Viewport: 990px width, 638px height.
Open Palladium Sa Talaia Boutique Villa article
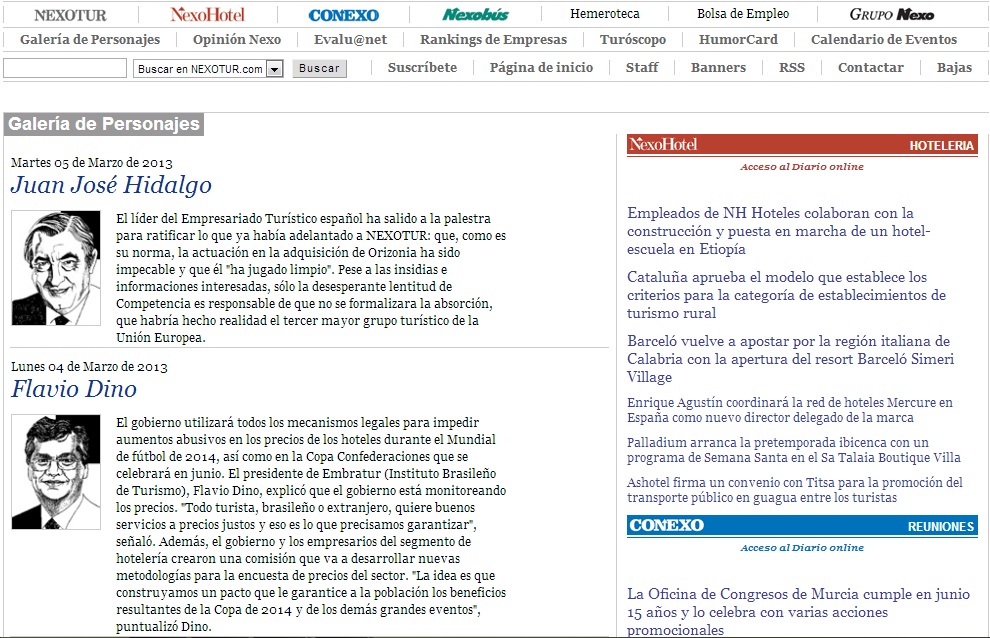tap(794, 450)
